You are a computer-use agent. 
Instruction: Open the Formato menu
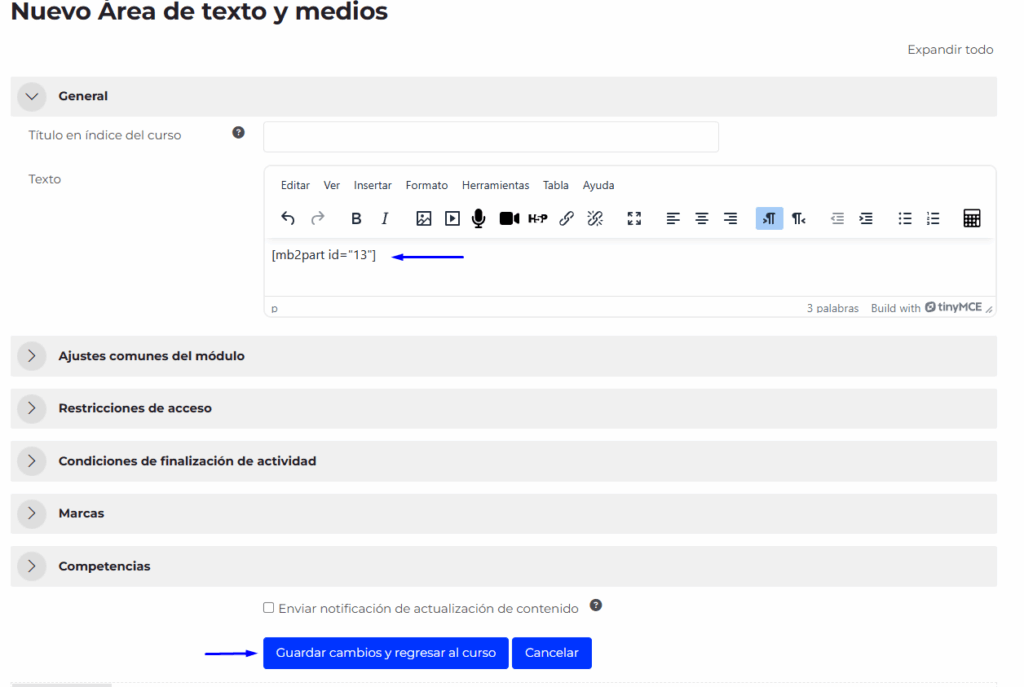coord(426,185)
